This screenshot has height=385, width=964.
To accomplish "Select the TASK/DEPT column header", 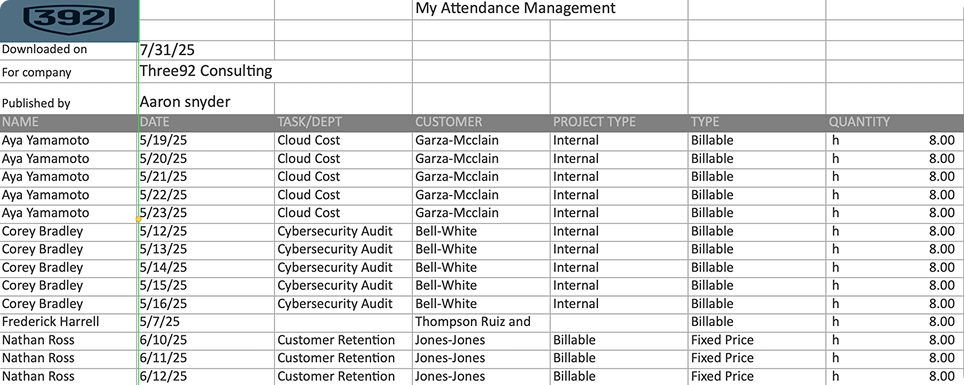I will (x=344, y=122).
